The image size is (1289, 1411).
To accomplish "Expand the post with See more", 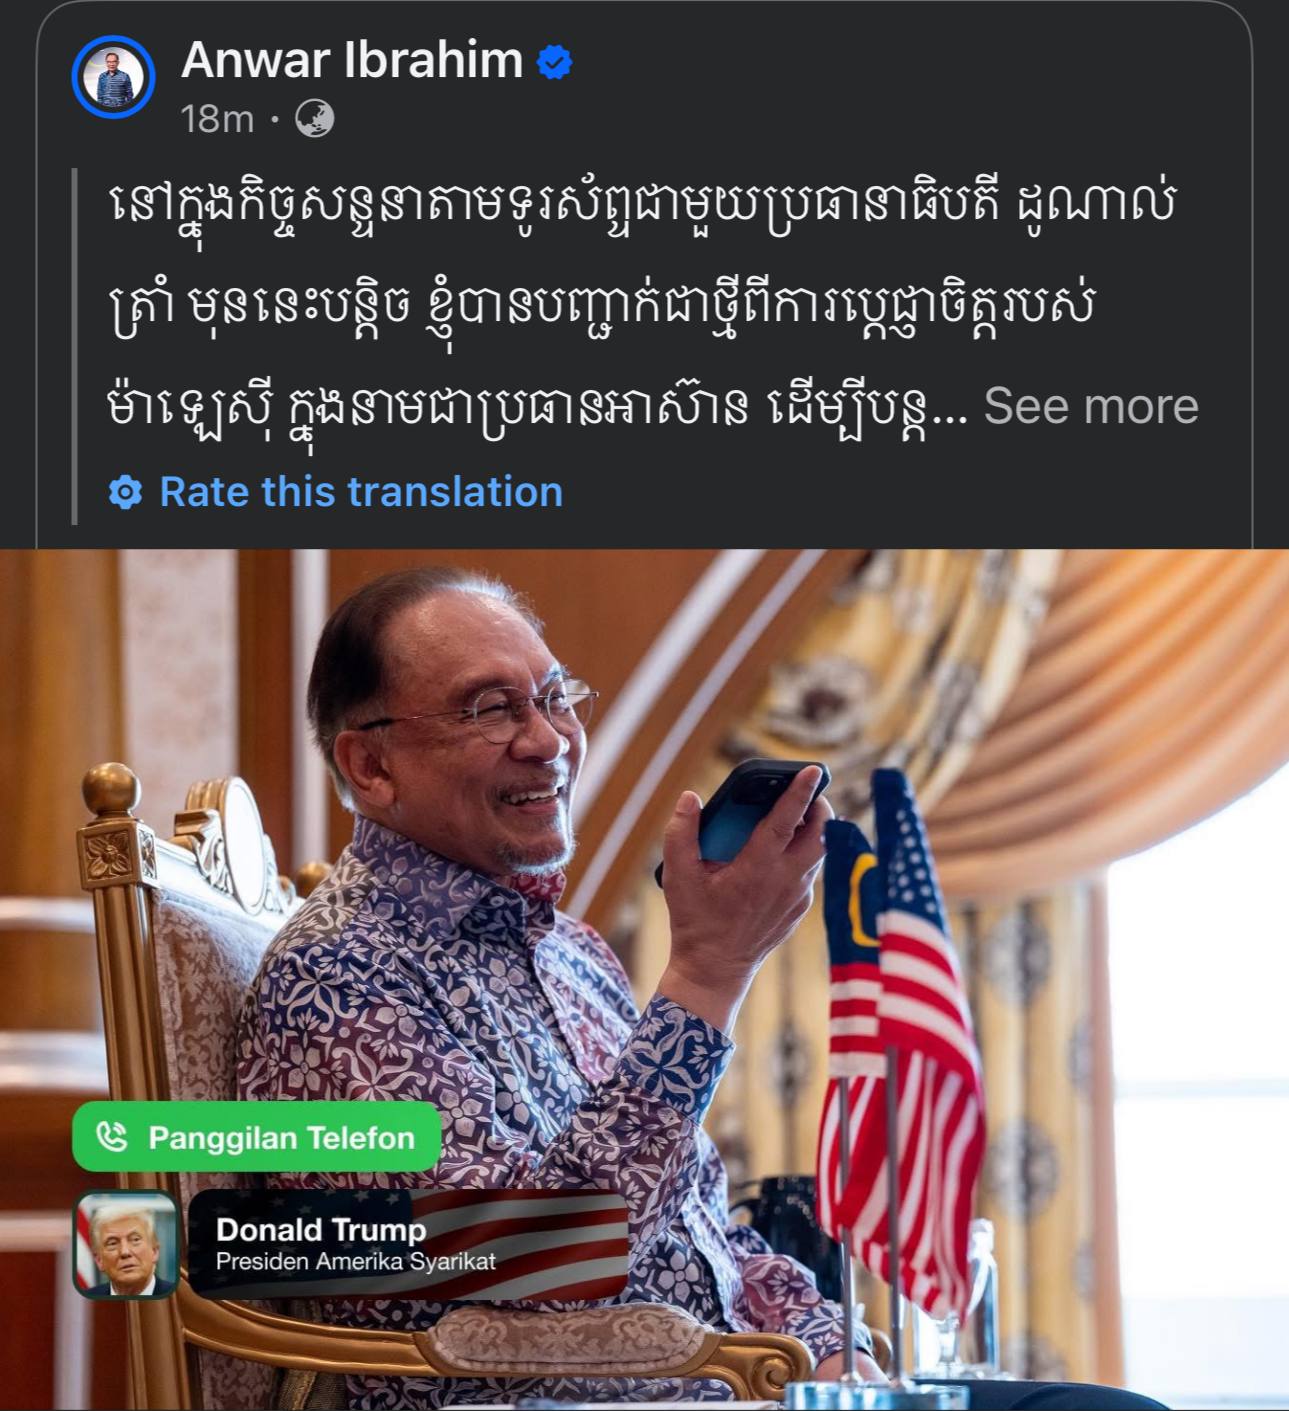I will click(1091, 406).
